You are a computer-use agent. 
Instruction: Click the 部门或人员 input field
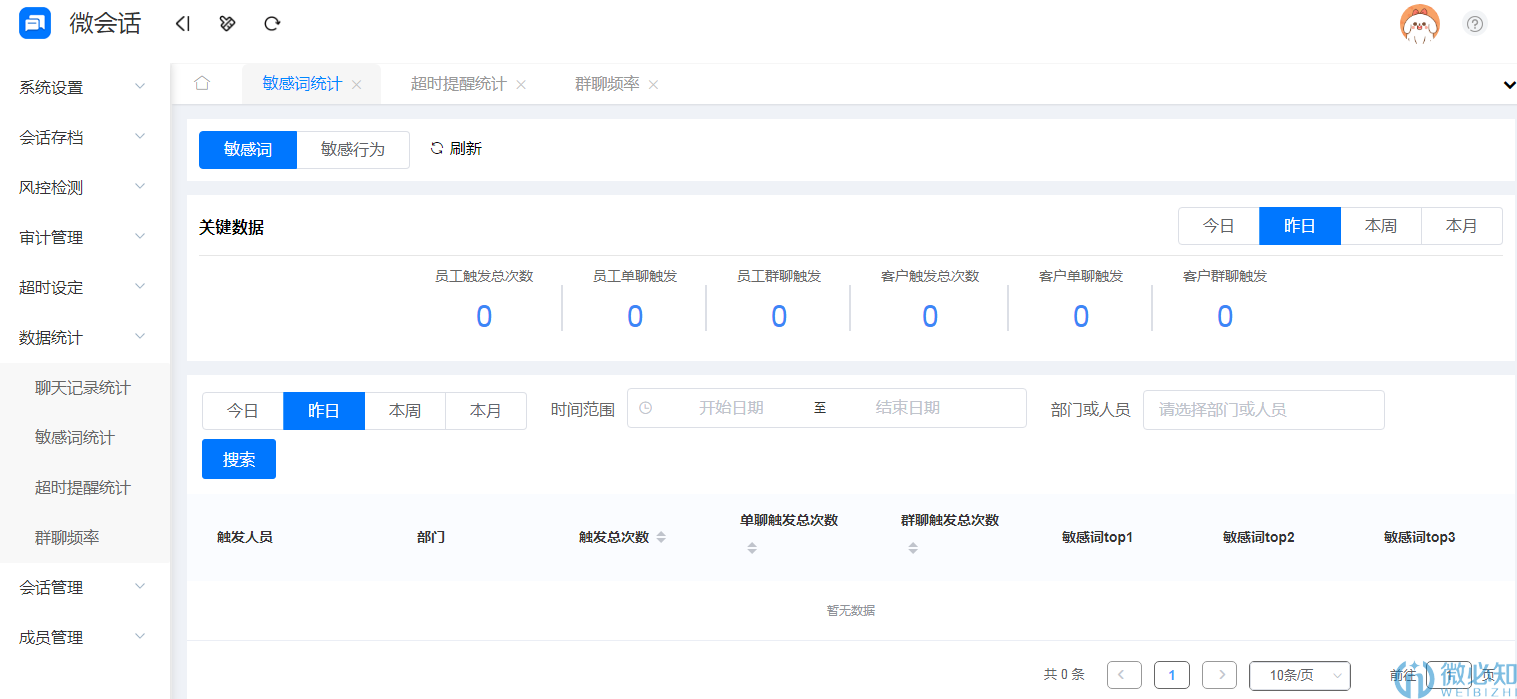pyautogui.click(x=1263, y=409)
